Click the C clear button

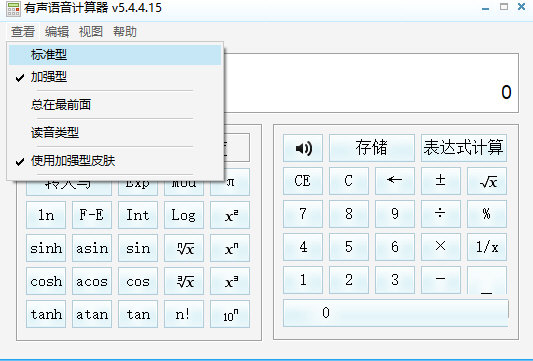coord(349,180)
